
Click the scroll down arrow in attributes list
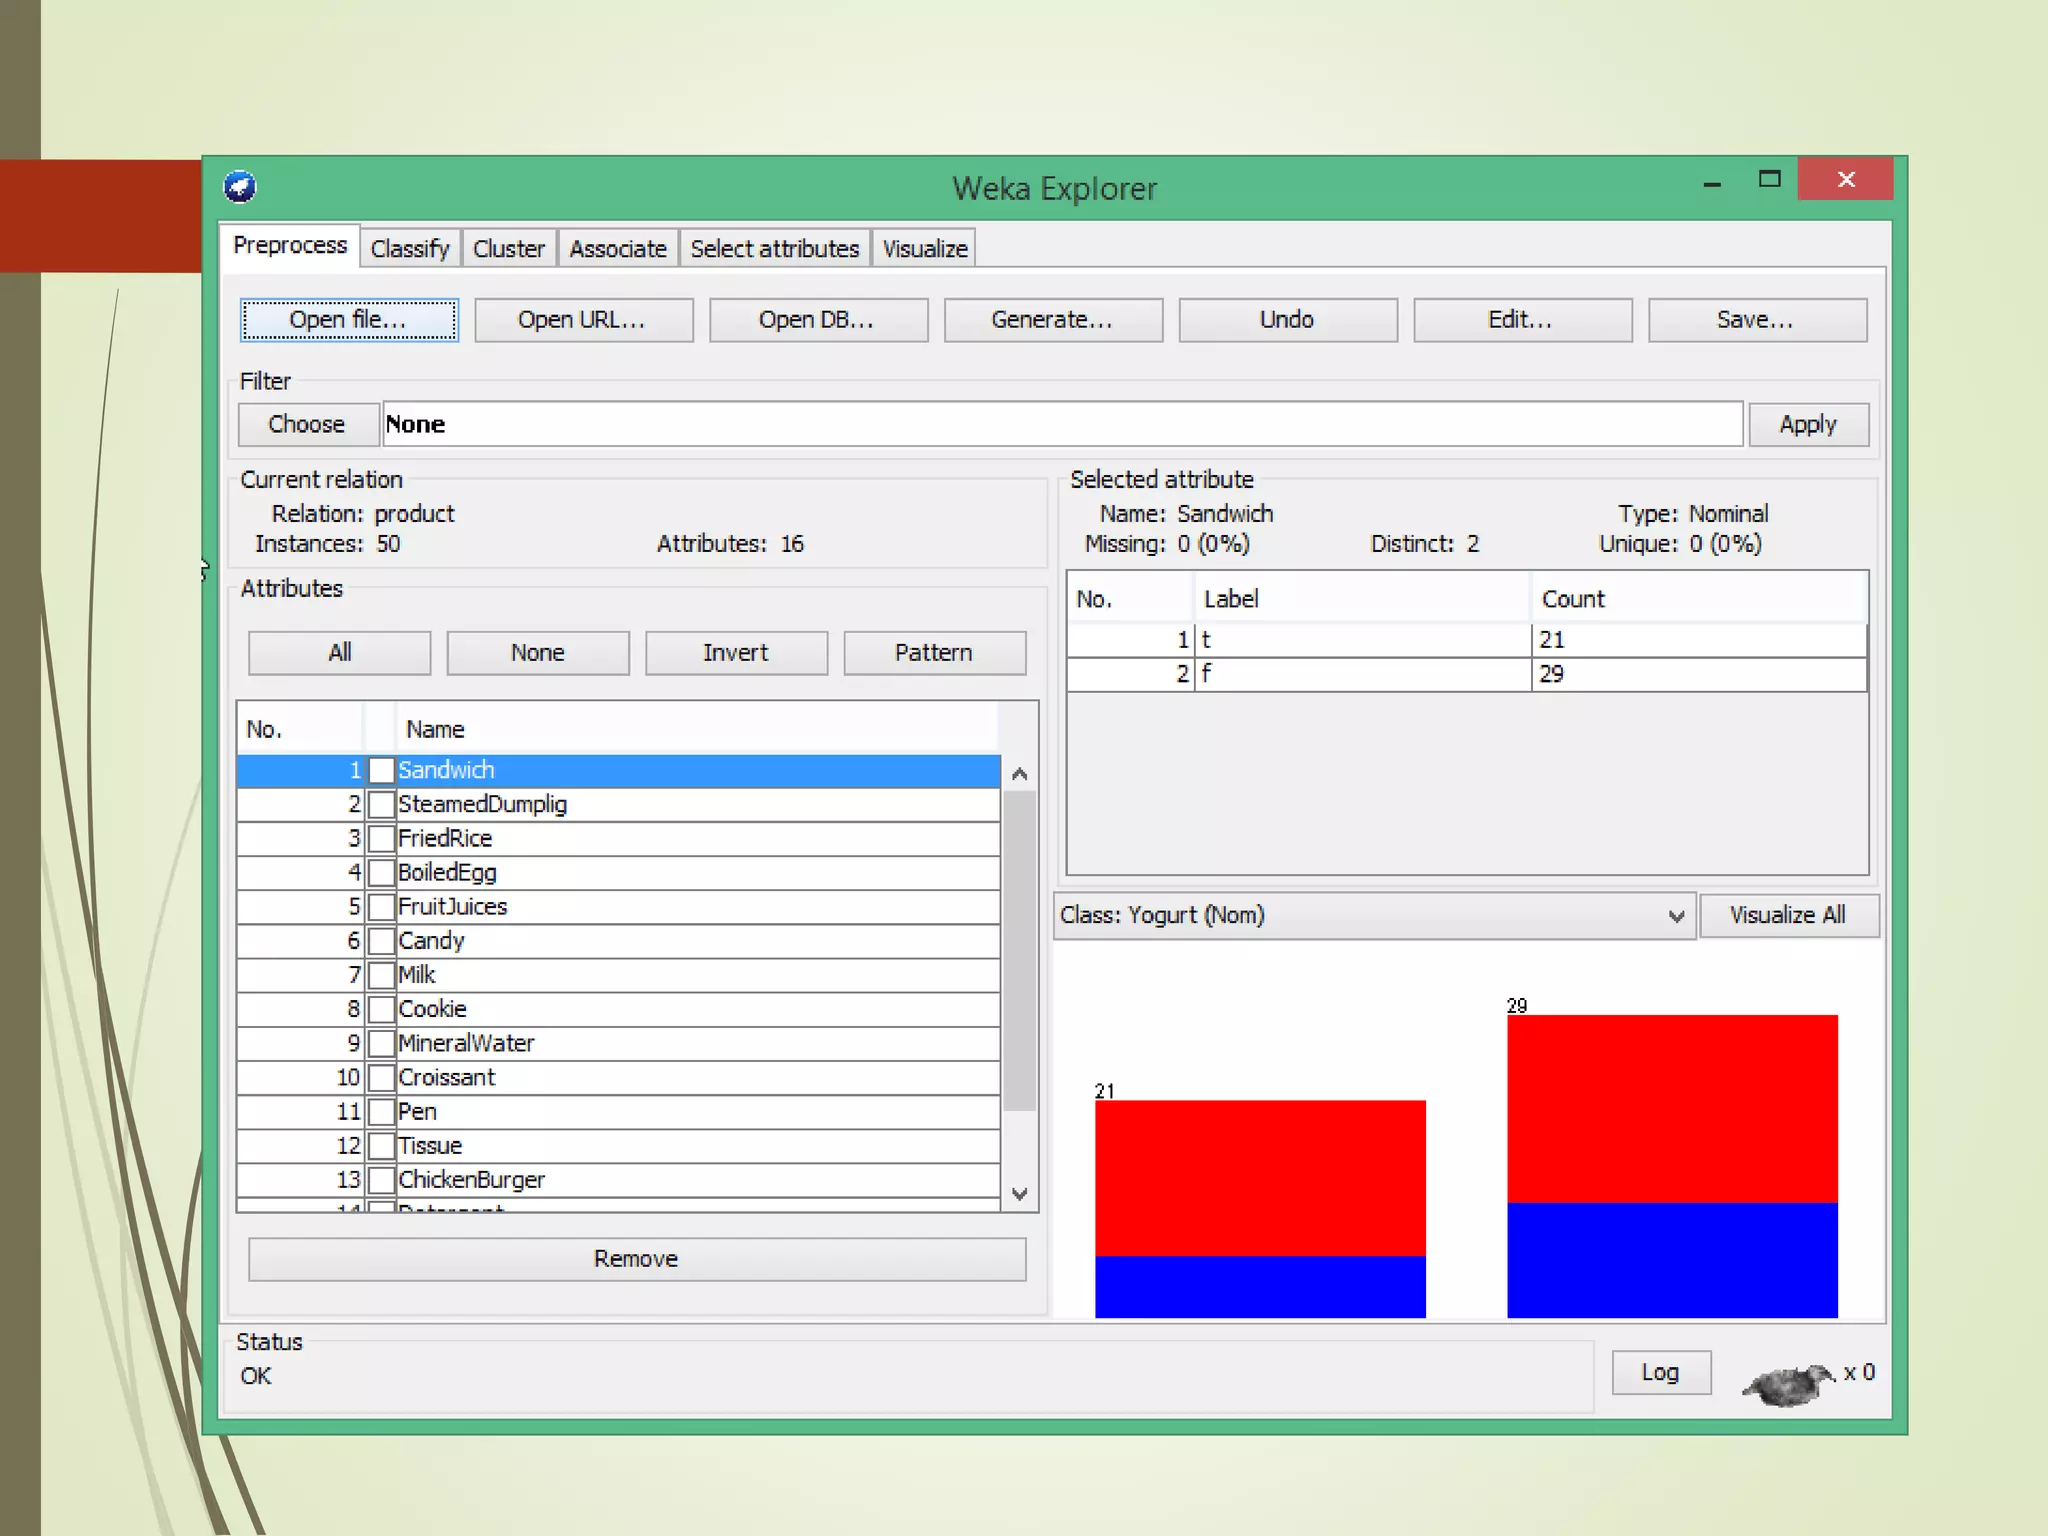(1019, 1194)
